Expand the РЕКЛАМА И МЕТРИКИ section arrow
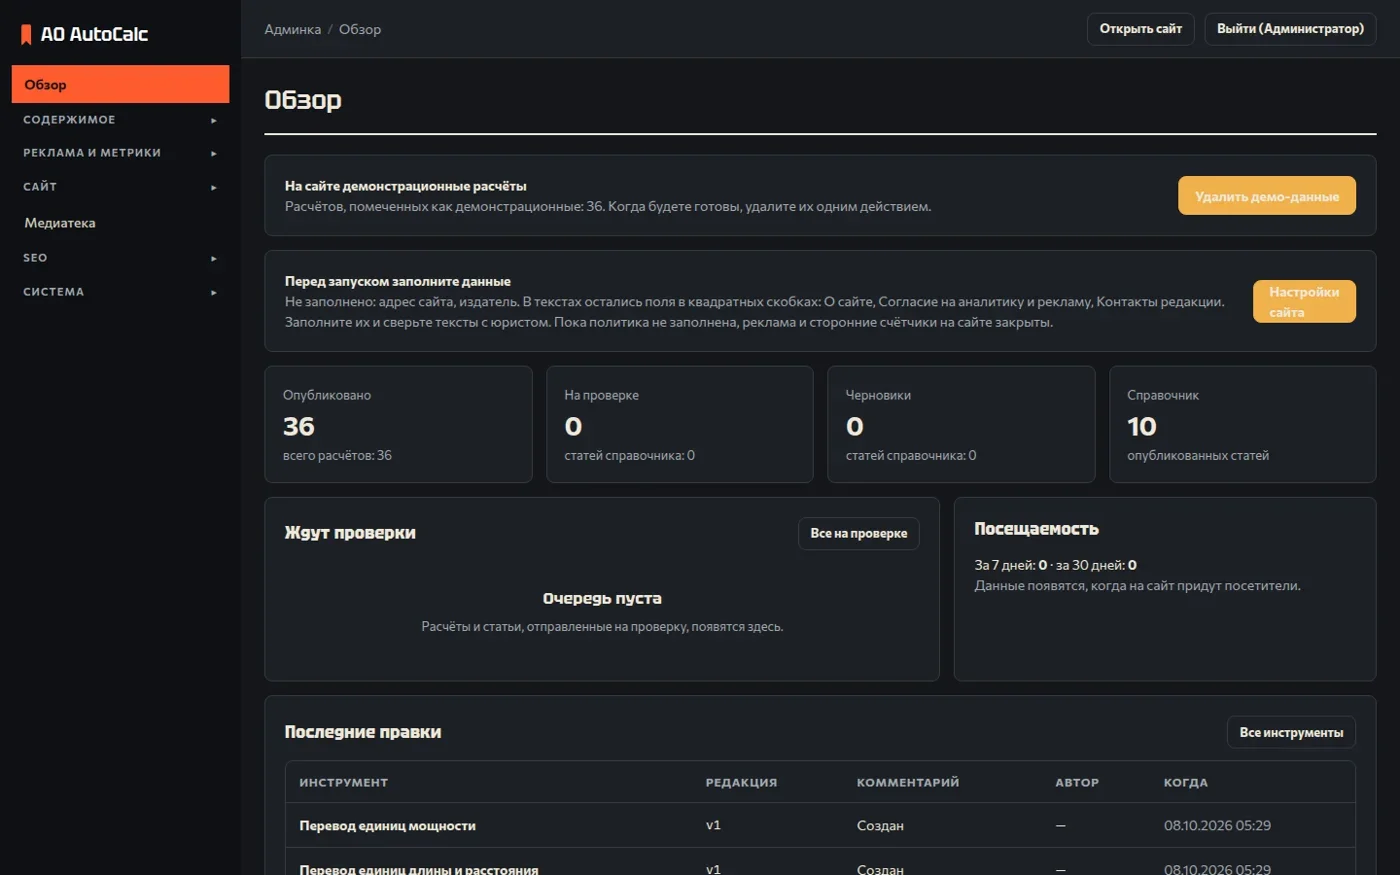Screen dimensions: 1400x875 click(214, 153)
